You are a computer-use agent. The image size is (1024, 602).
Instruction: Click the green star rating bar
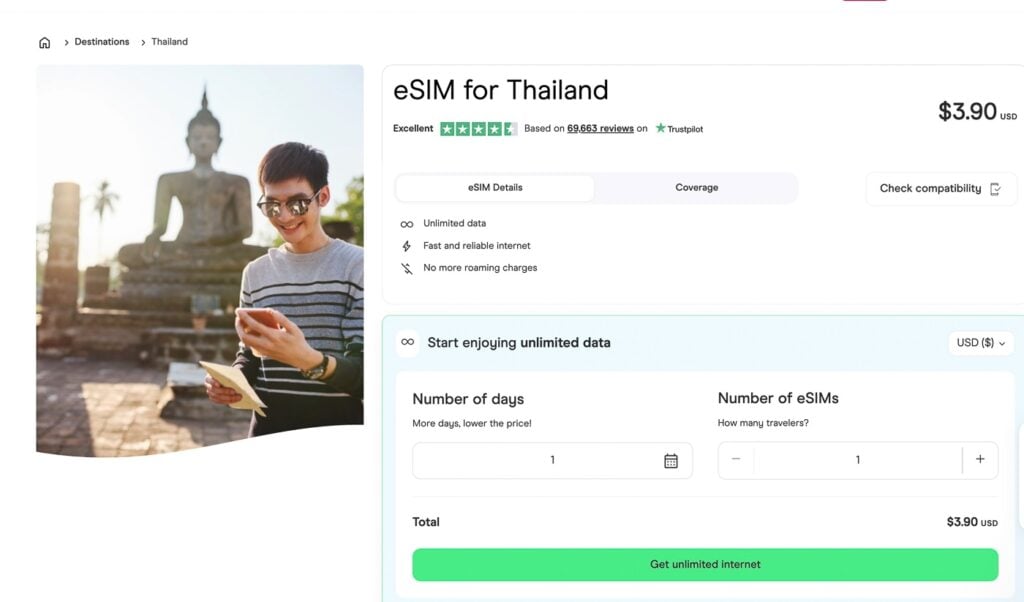coord(479,128)
